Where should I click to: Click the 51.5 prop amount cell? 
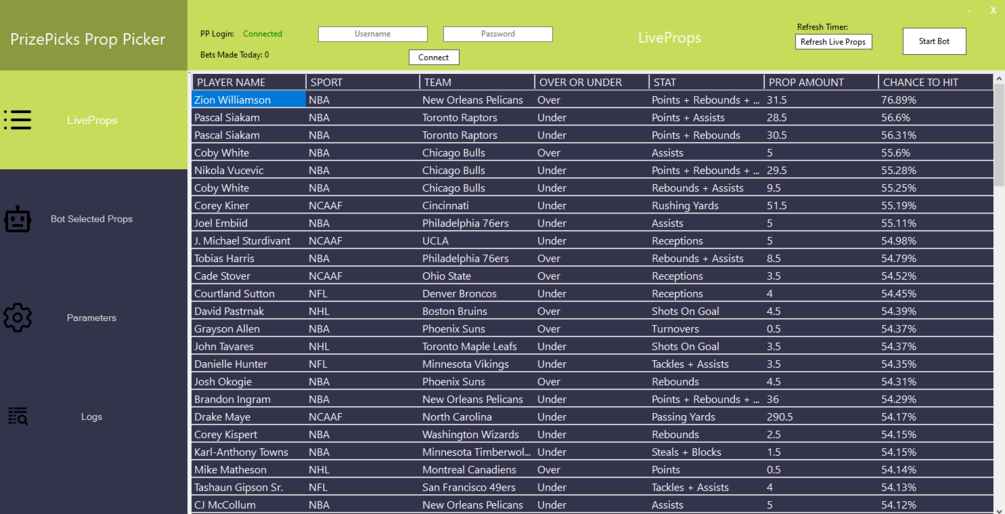tap(821, 206)
